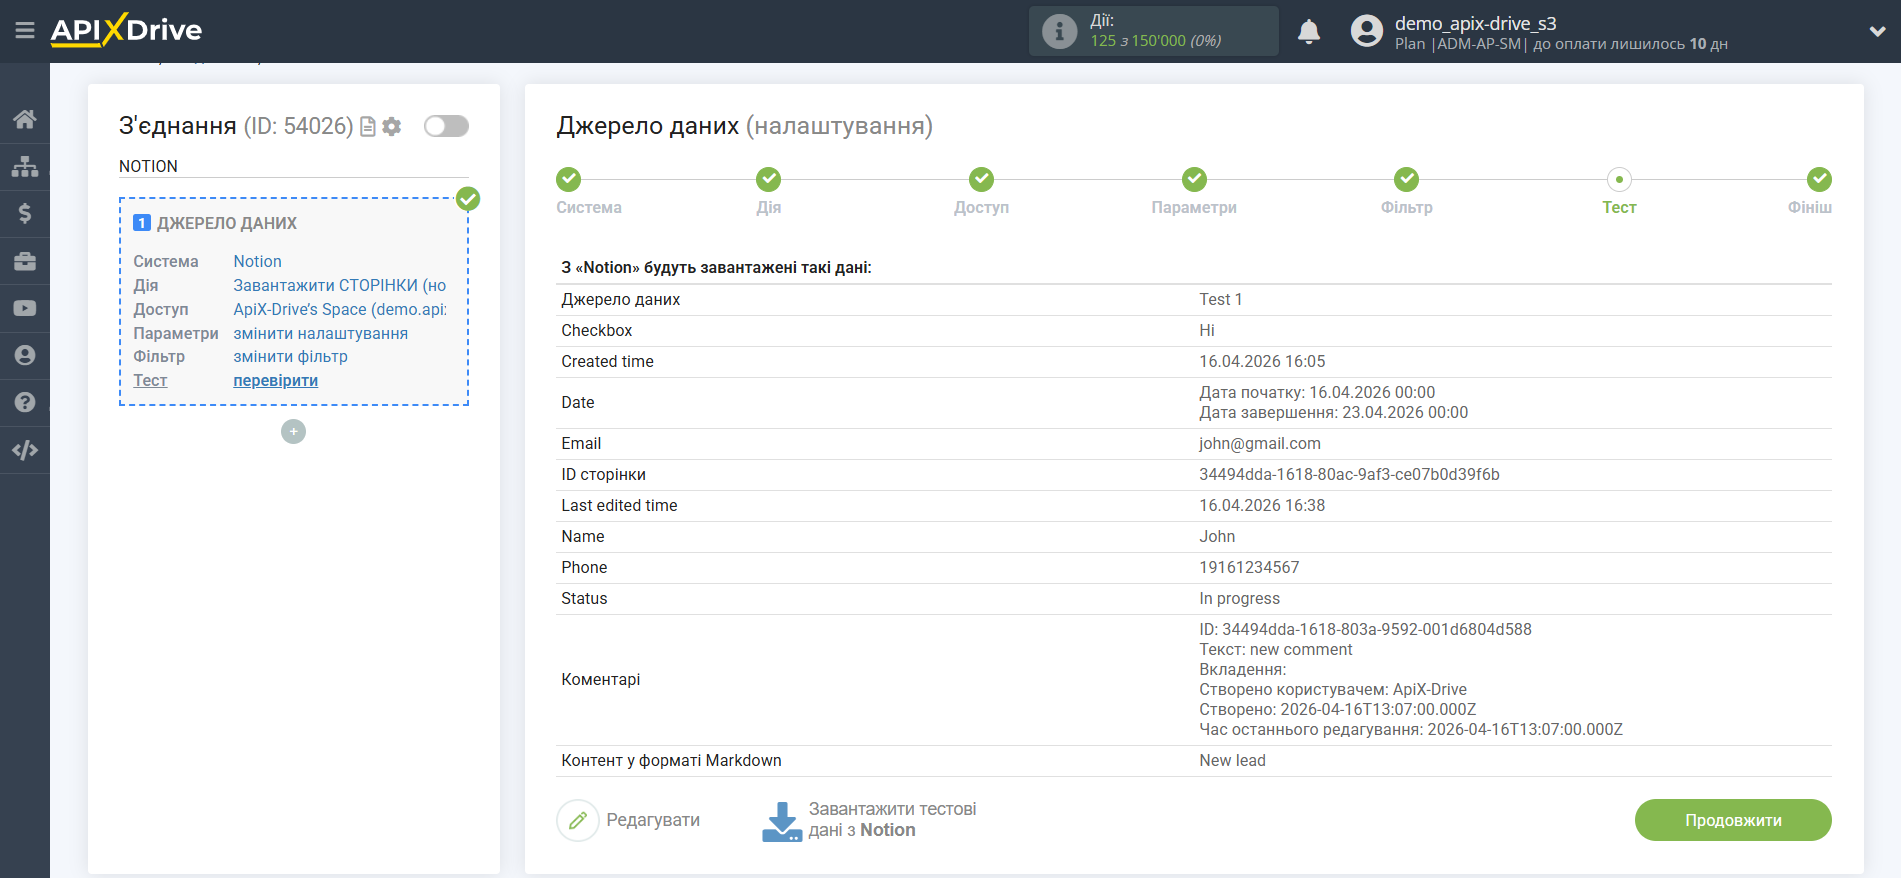Click the Name value 'John'
The image size is (1901, 878).
click(1217, 537)
